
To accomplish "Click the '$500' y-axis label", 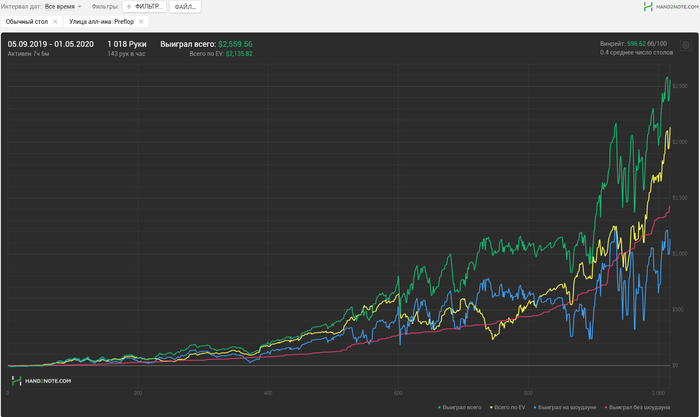I will click(678, 309).
